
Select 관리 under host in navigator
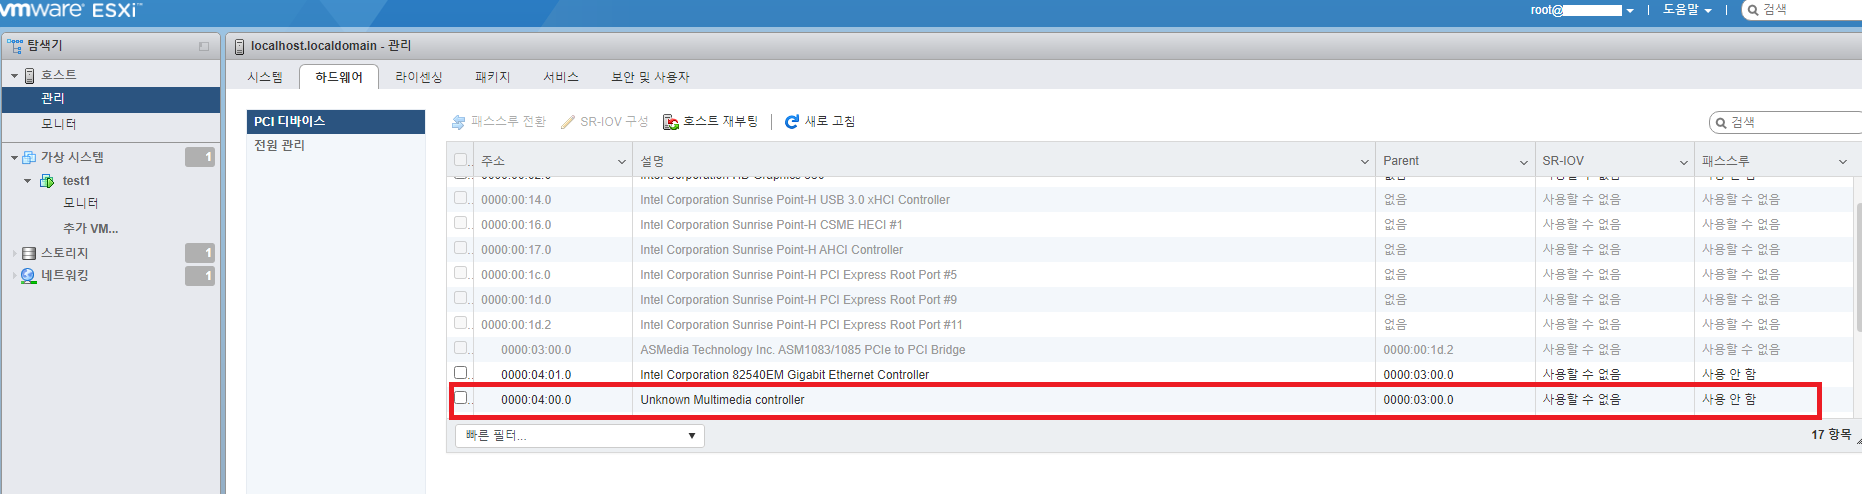111,98
